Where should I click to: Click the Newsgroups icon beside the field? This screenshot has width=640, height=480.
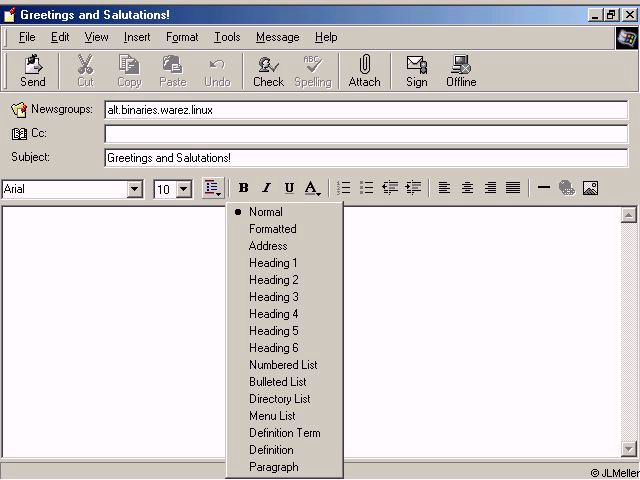tap(19, 110)
